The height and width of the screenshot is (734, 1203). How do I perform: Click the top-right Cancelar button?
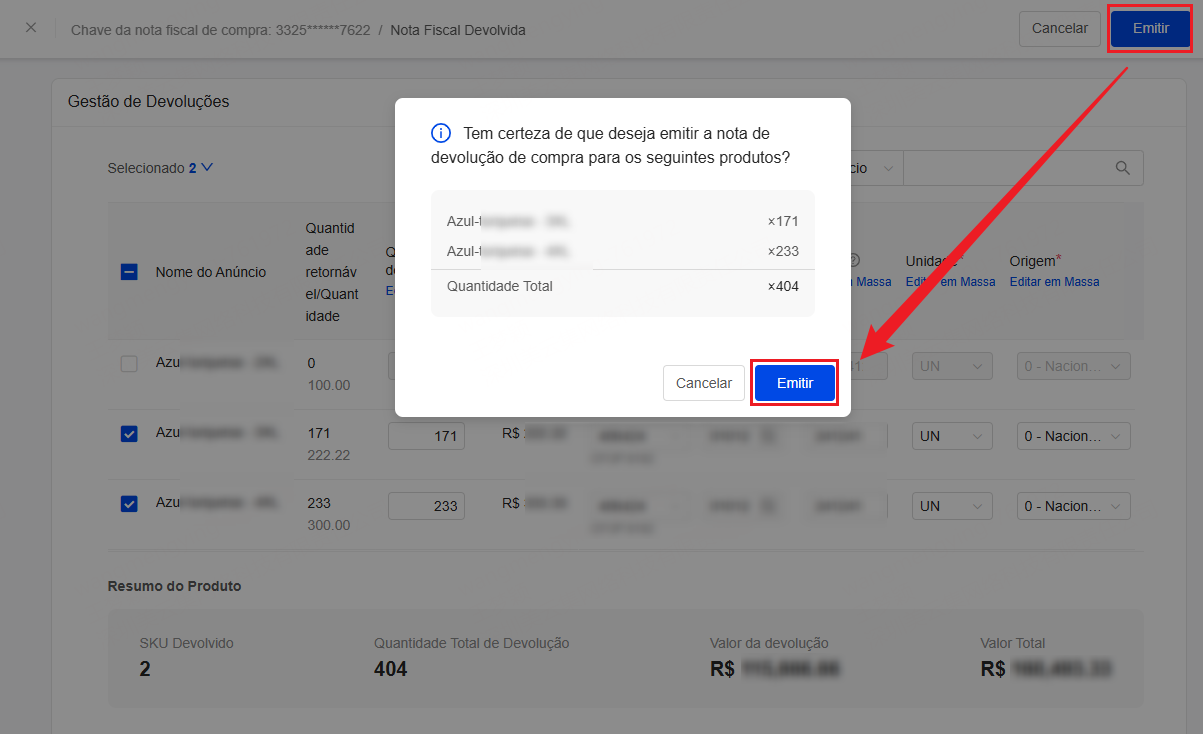point(1059,28)
